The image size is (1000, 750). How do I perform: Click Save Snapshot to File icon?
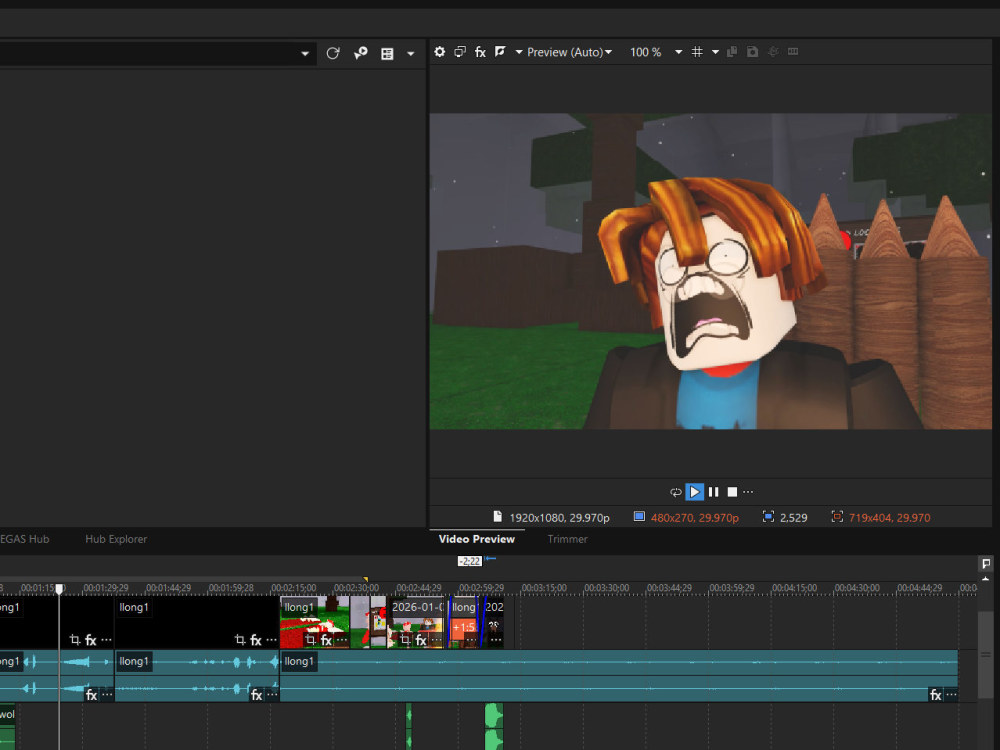753,52
